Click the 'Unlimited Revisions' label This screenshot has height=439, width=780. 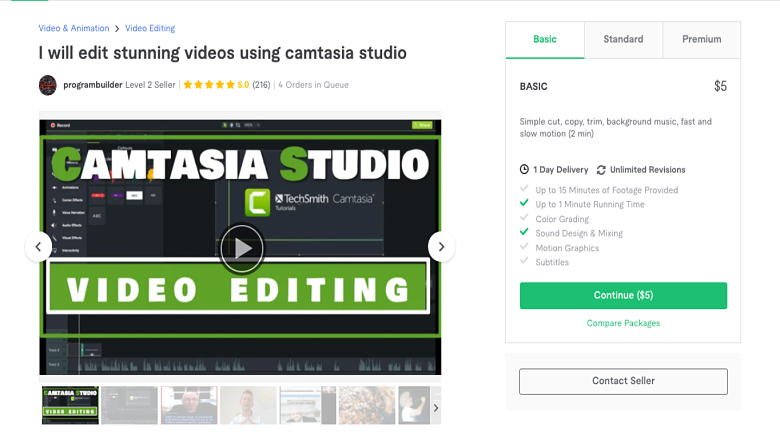pyautogui.click(x=648, y=170)
